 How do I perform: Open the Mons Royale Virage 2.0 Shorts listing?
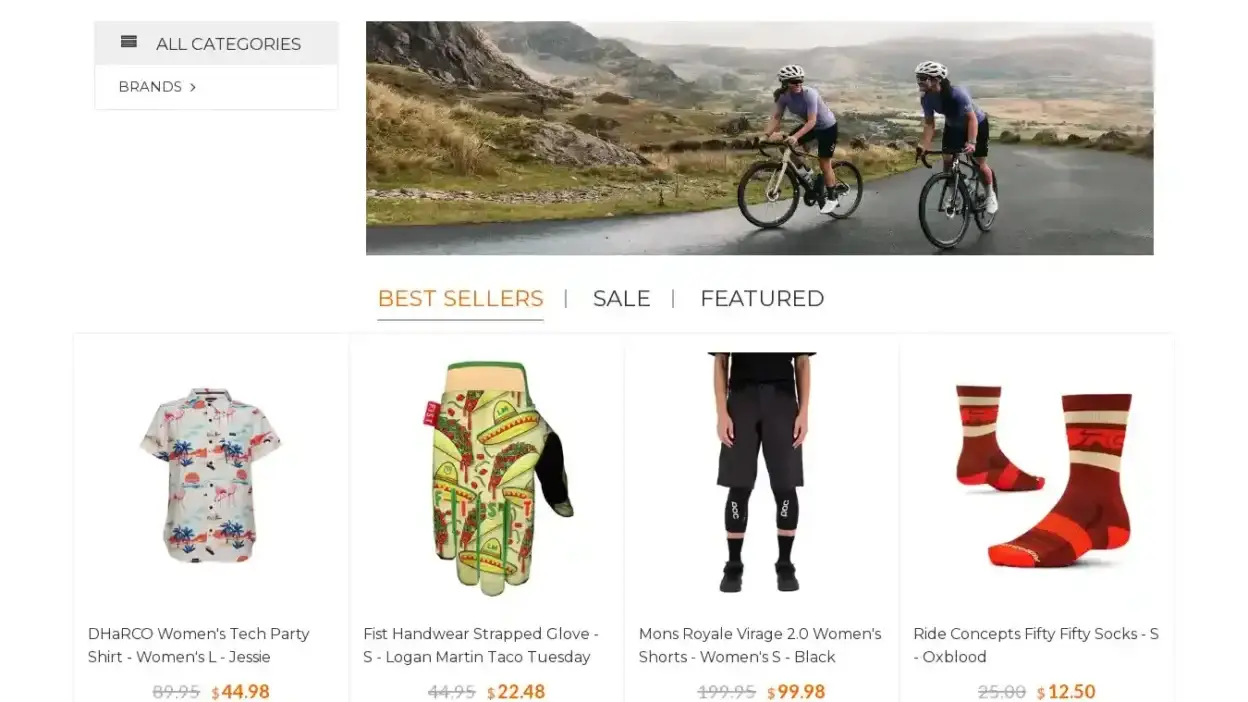[x=760, y=645]
